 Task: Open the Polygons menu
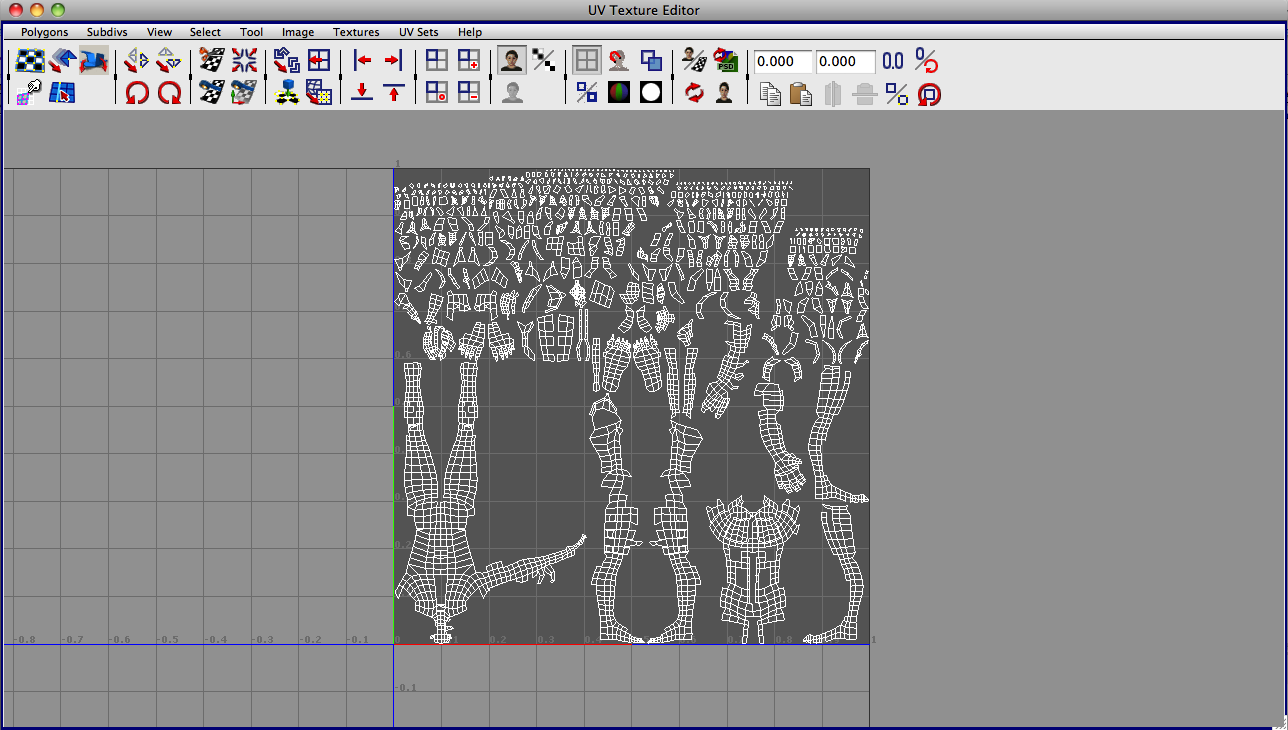pyautogui.click(x=43, y=31)
